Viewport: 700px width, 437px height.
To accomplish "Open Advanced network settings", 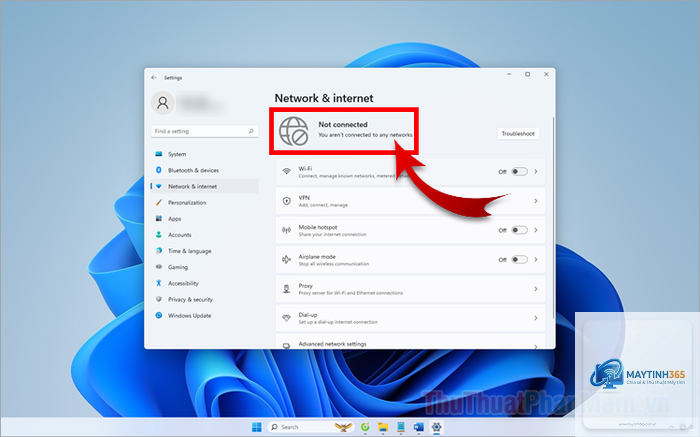I will point(410,342).
